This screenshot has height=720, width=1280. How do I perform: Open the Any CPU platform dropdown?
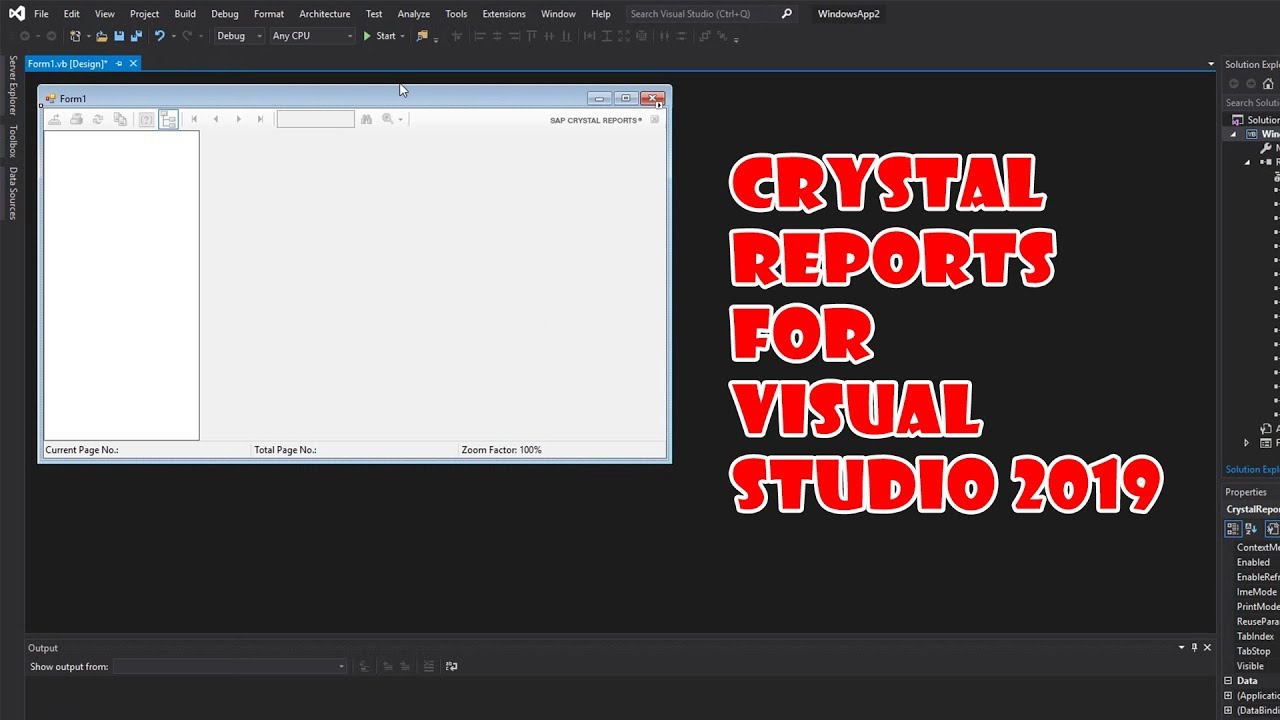point(312,36)
